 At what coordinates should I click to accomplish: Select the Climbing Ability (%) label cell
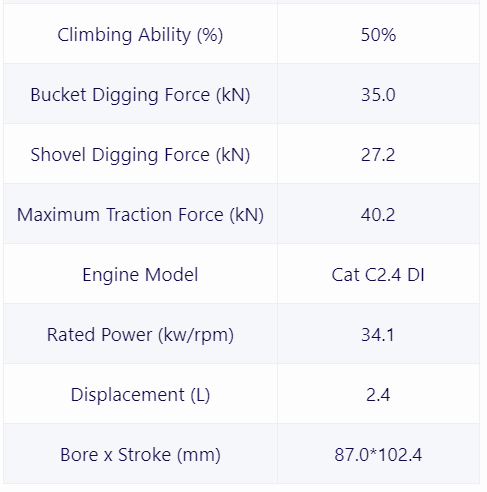point(140,34)
